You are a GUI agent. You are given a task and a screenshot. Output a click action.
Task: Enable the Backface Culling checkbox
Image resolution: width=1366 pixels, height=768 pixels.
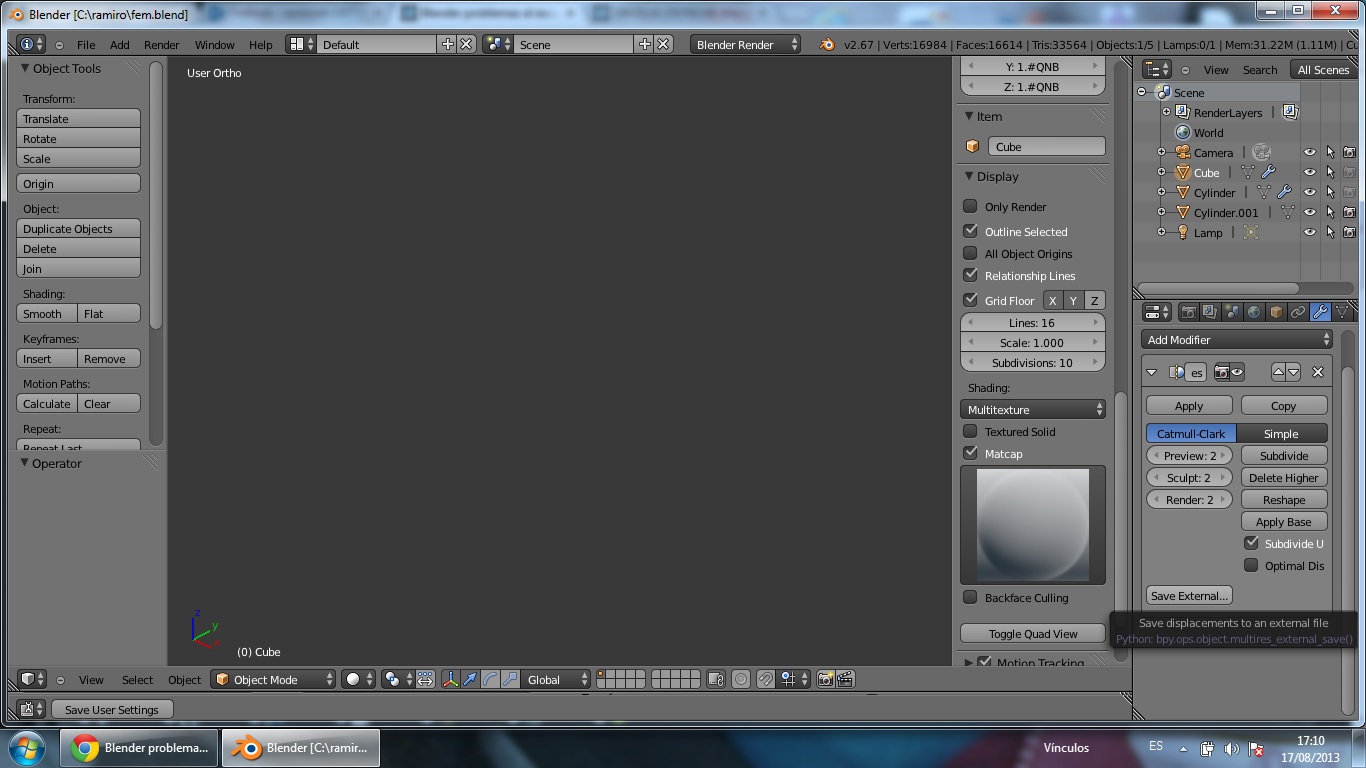pos(970,597)
